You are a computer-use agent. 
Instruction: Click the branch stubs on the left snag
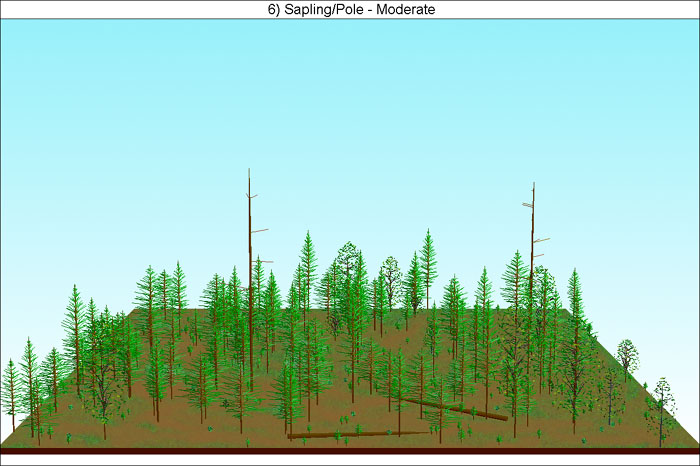tap(260, 231)
